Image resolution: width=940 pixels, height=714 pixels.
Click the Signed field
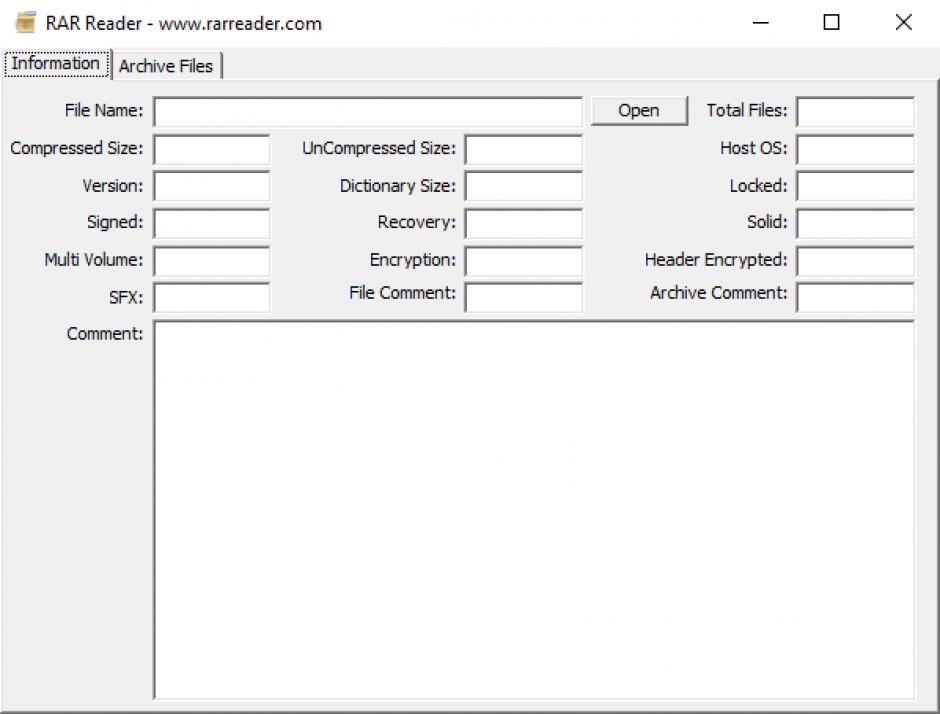(212, 223)
